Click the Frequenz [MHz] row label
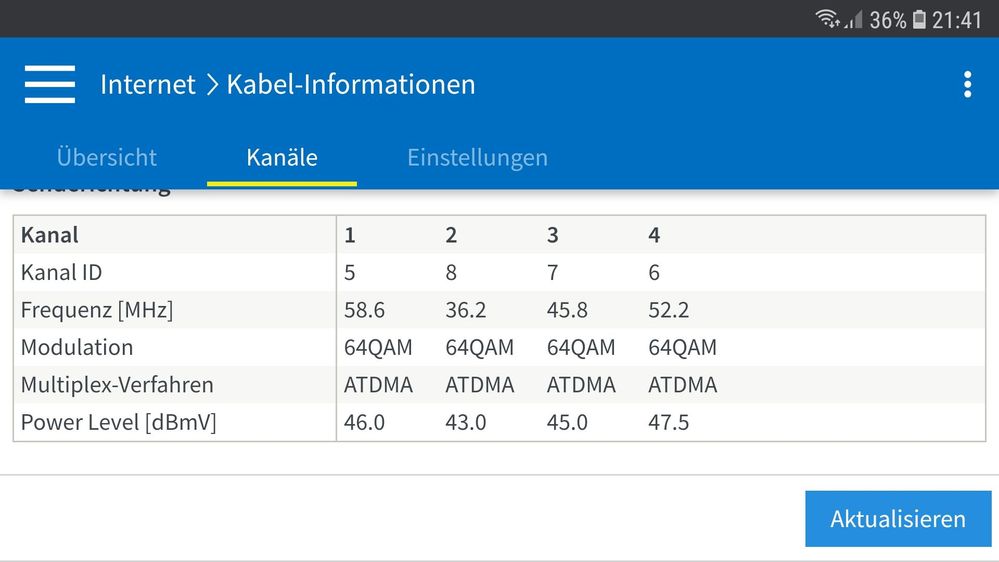This screenshot has width=999, height=562. 97,310
